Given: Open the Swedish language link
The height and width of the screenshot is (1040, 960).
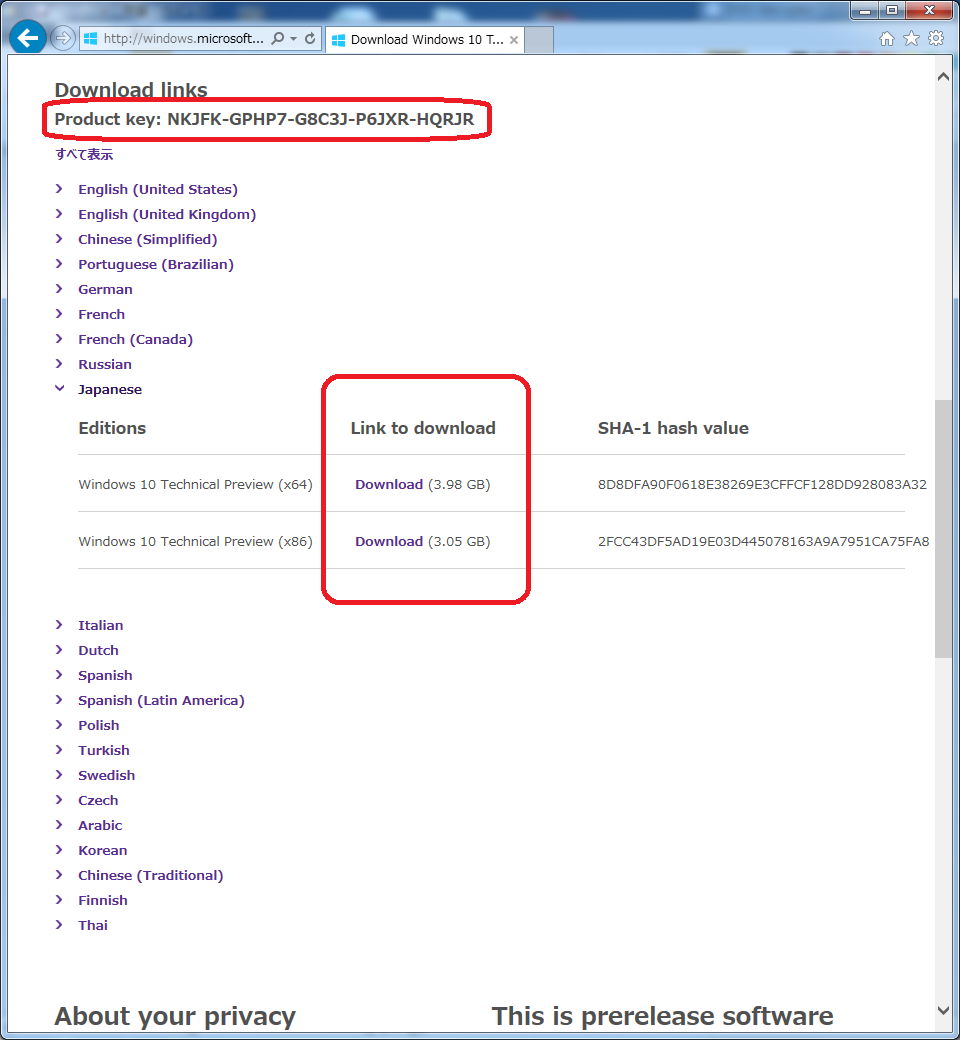Looking at the screenshot, I should 106,775.
